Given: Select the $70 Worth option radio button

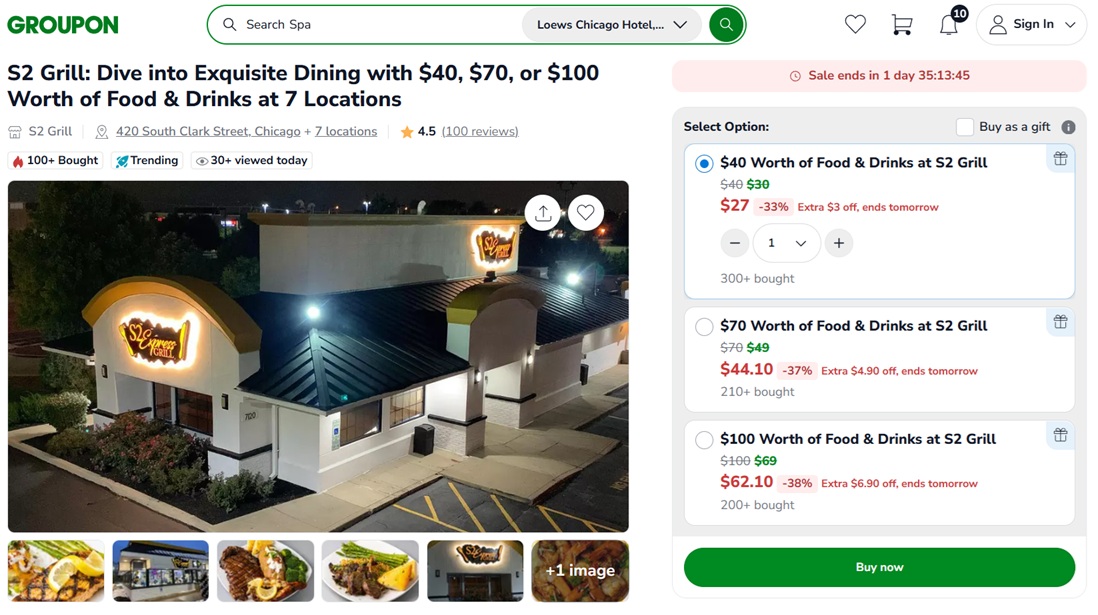Looking at the screenshot, I should (x=704, y=326).
